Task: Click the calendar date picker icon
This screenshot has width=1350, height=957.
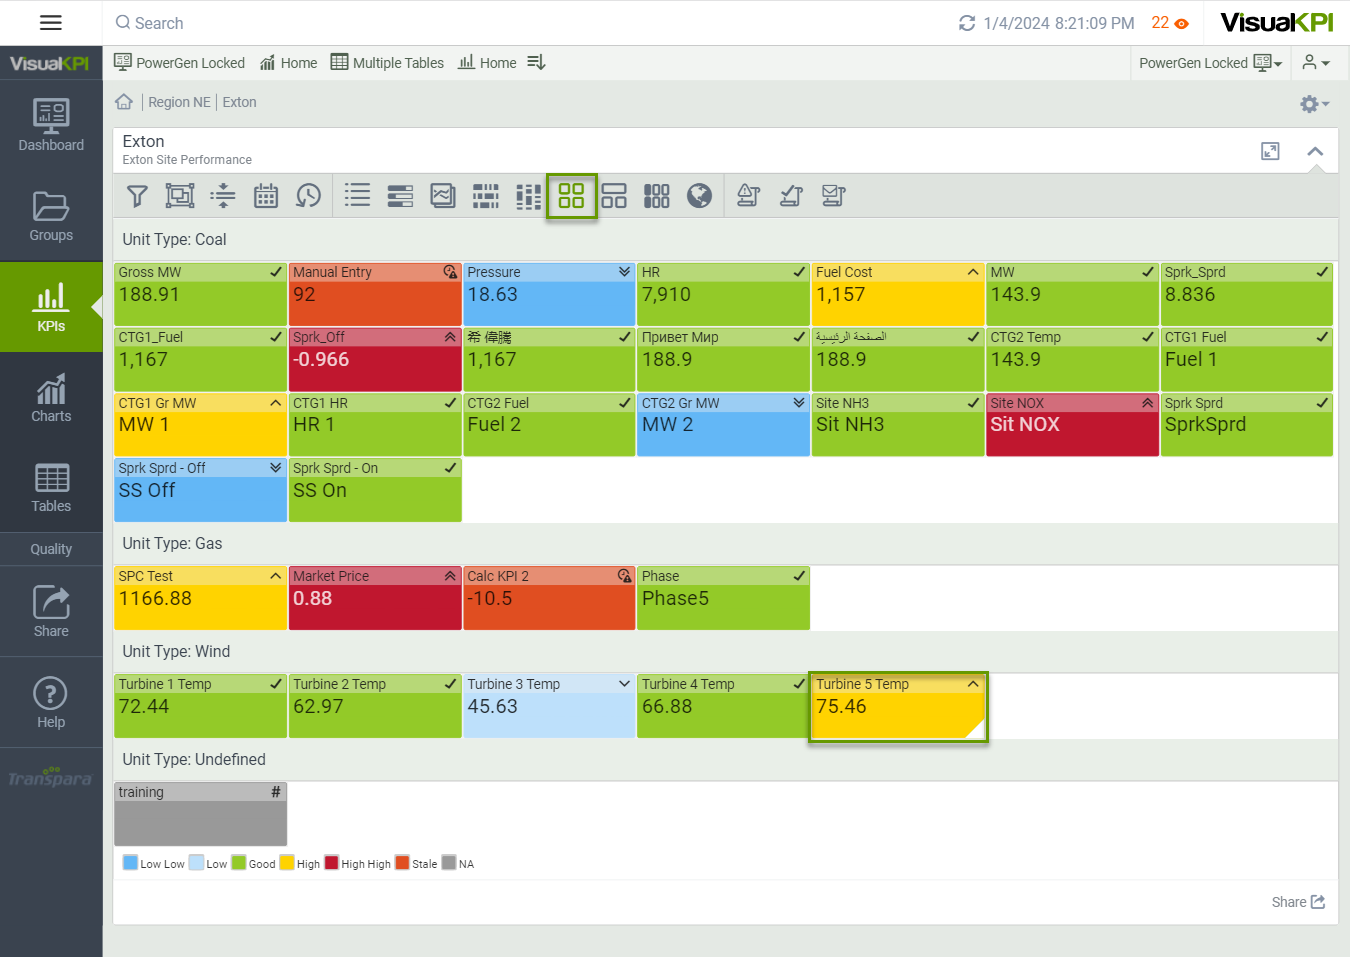Action: click(x=266, y=196)
